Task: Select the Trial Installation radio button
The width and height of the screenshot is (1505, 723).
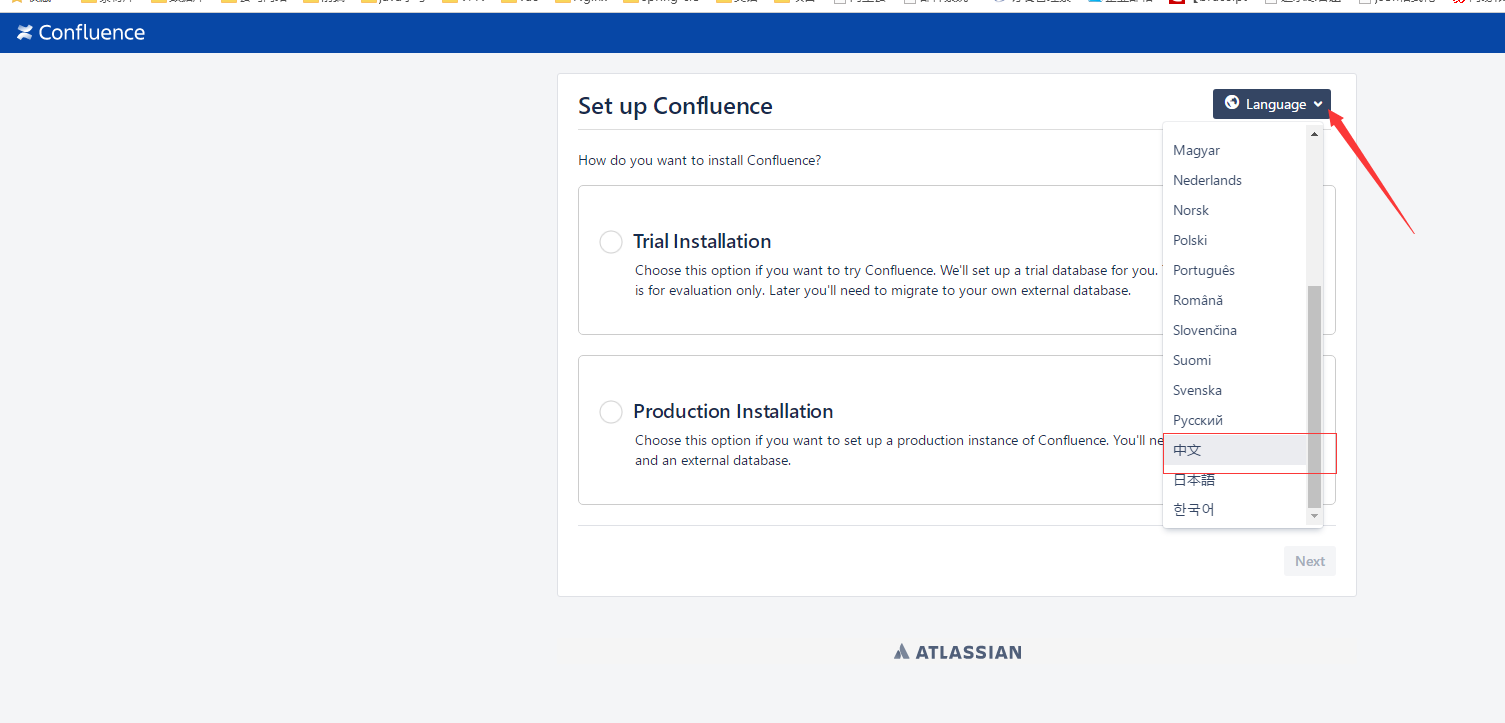Action: [611, 241]
